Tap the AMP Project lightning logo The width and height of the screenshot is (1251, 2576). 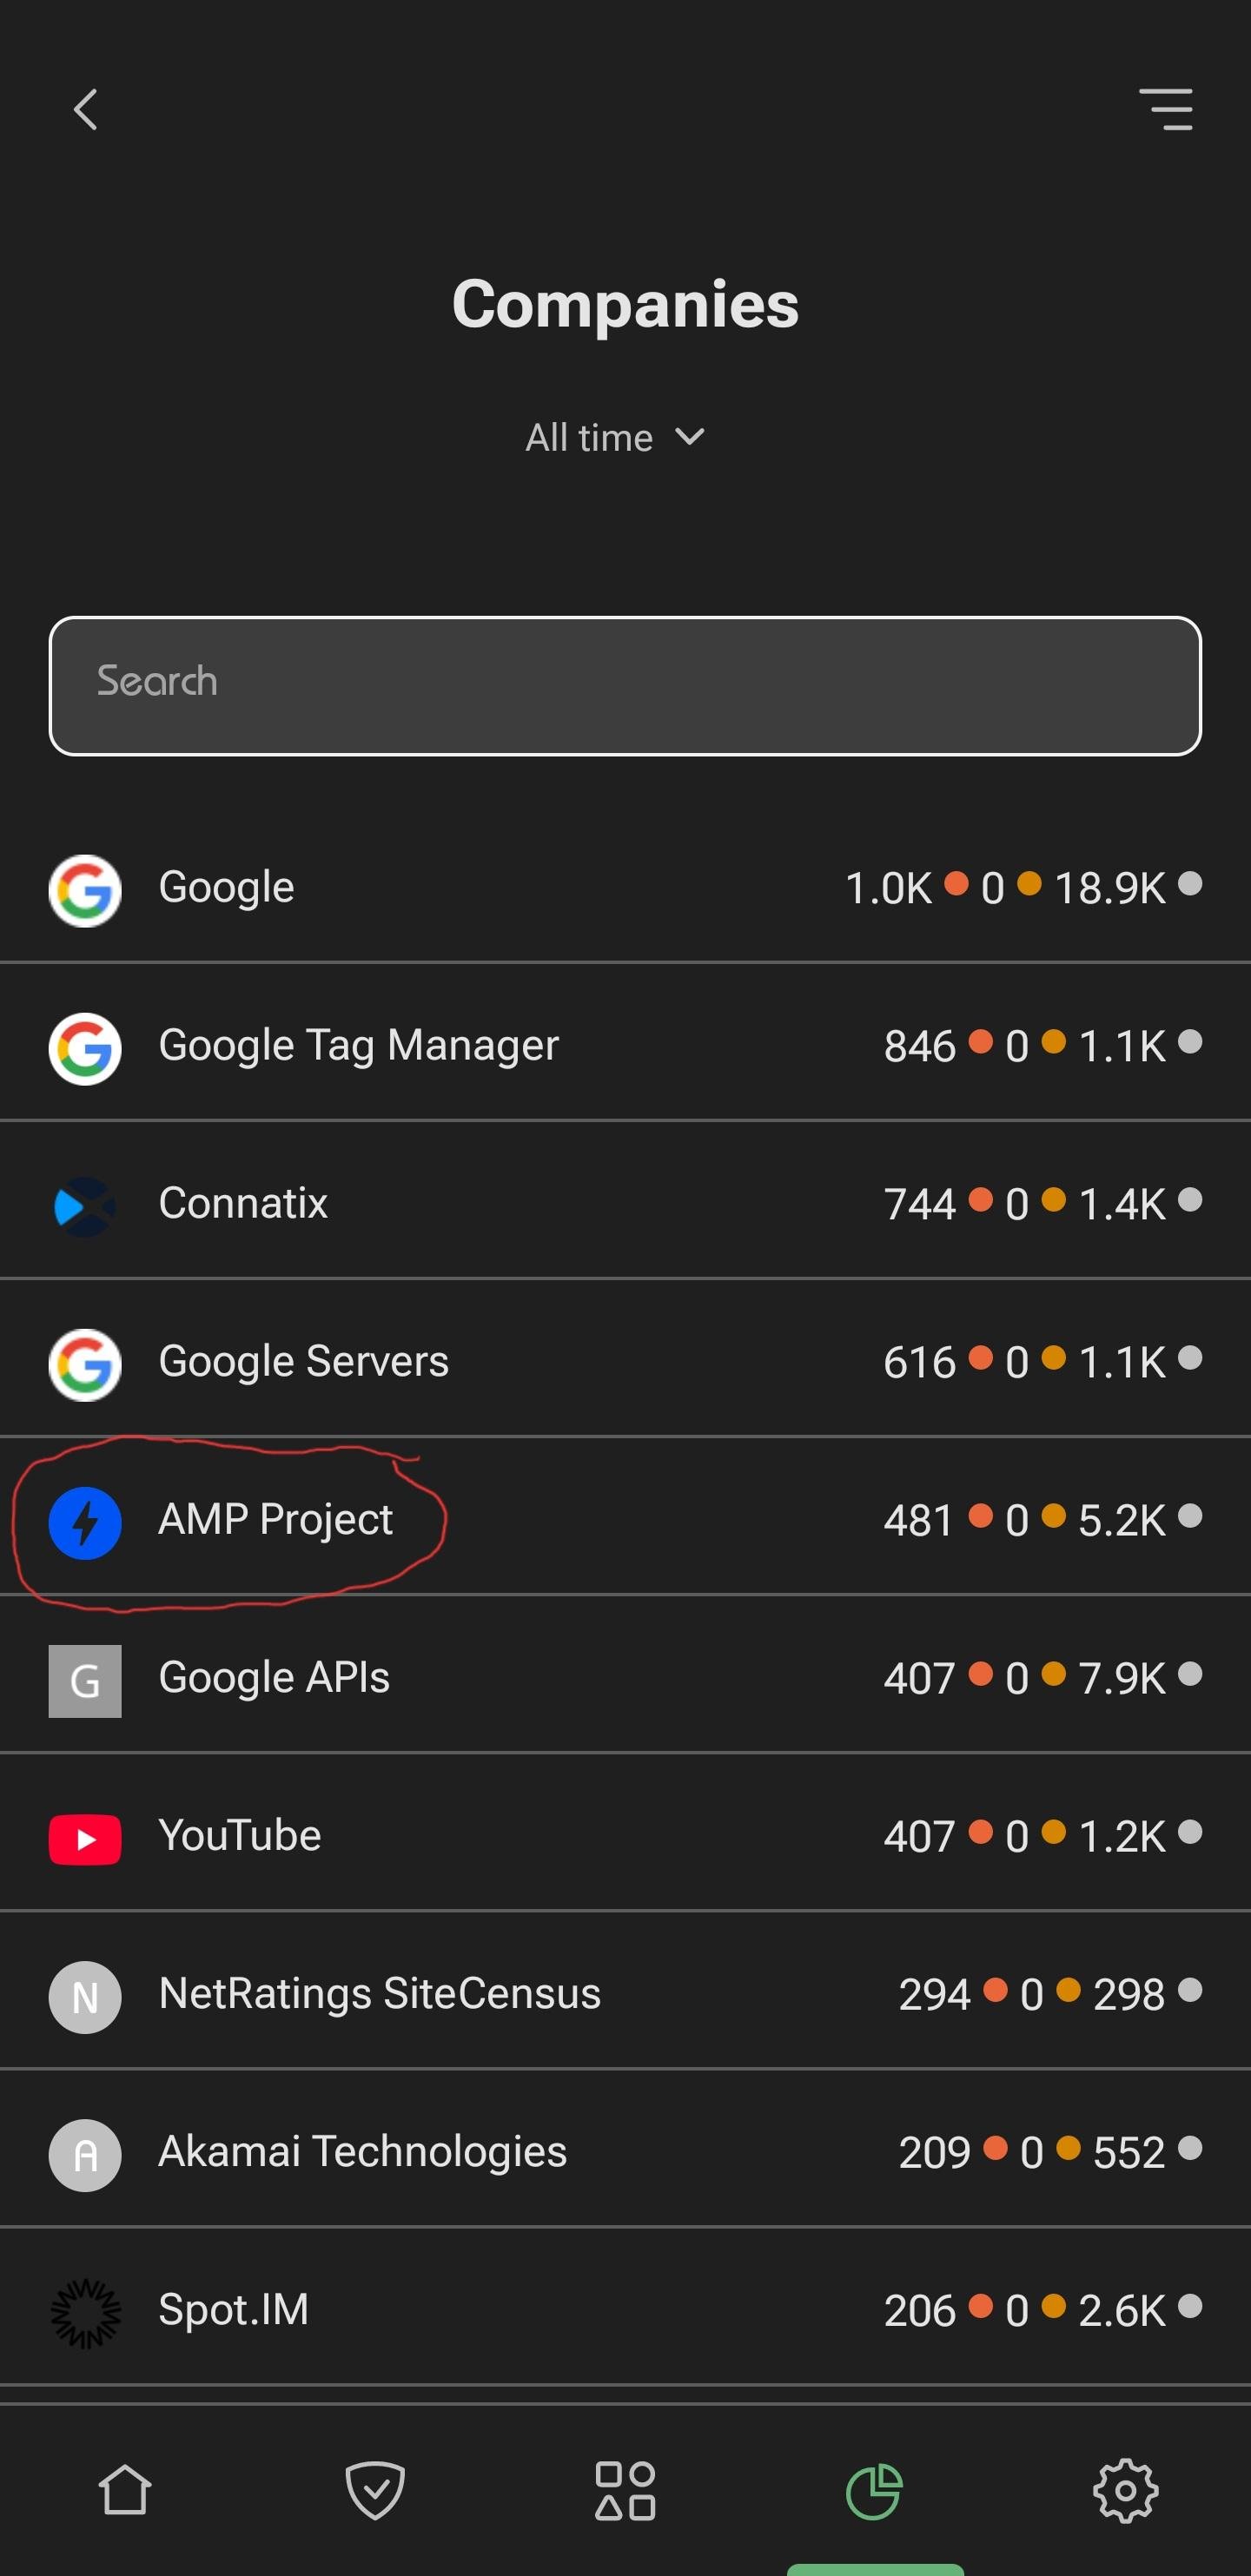[85, 1522]
